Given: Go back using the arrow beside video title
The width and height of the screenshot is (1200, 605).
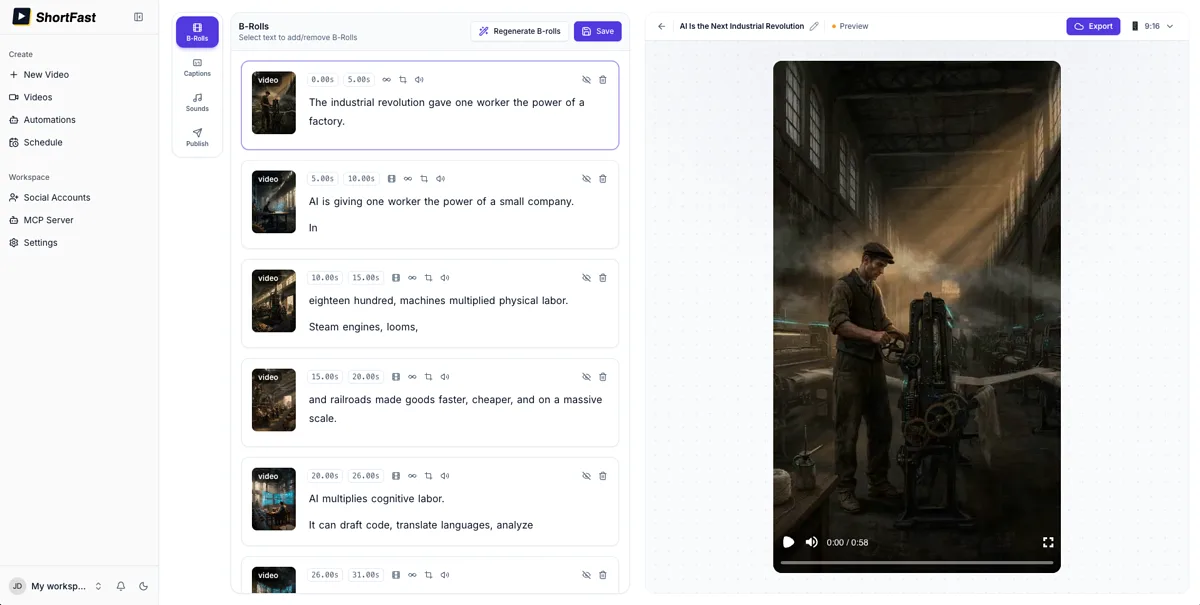Looking at the screenshot, I should pyautogui.click(x=662, y=26).
